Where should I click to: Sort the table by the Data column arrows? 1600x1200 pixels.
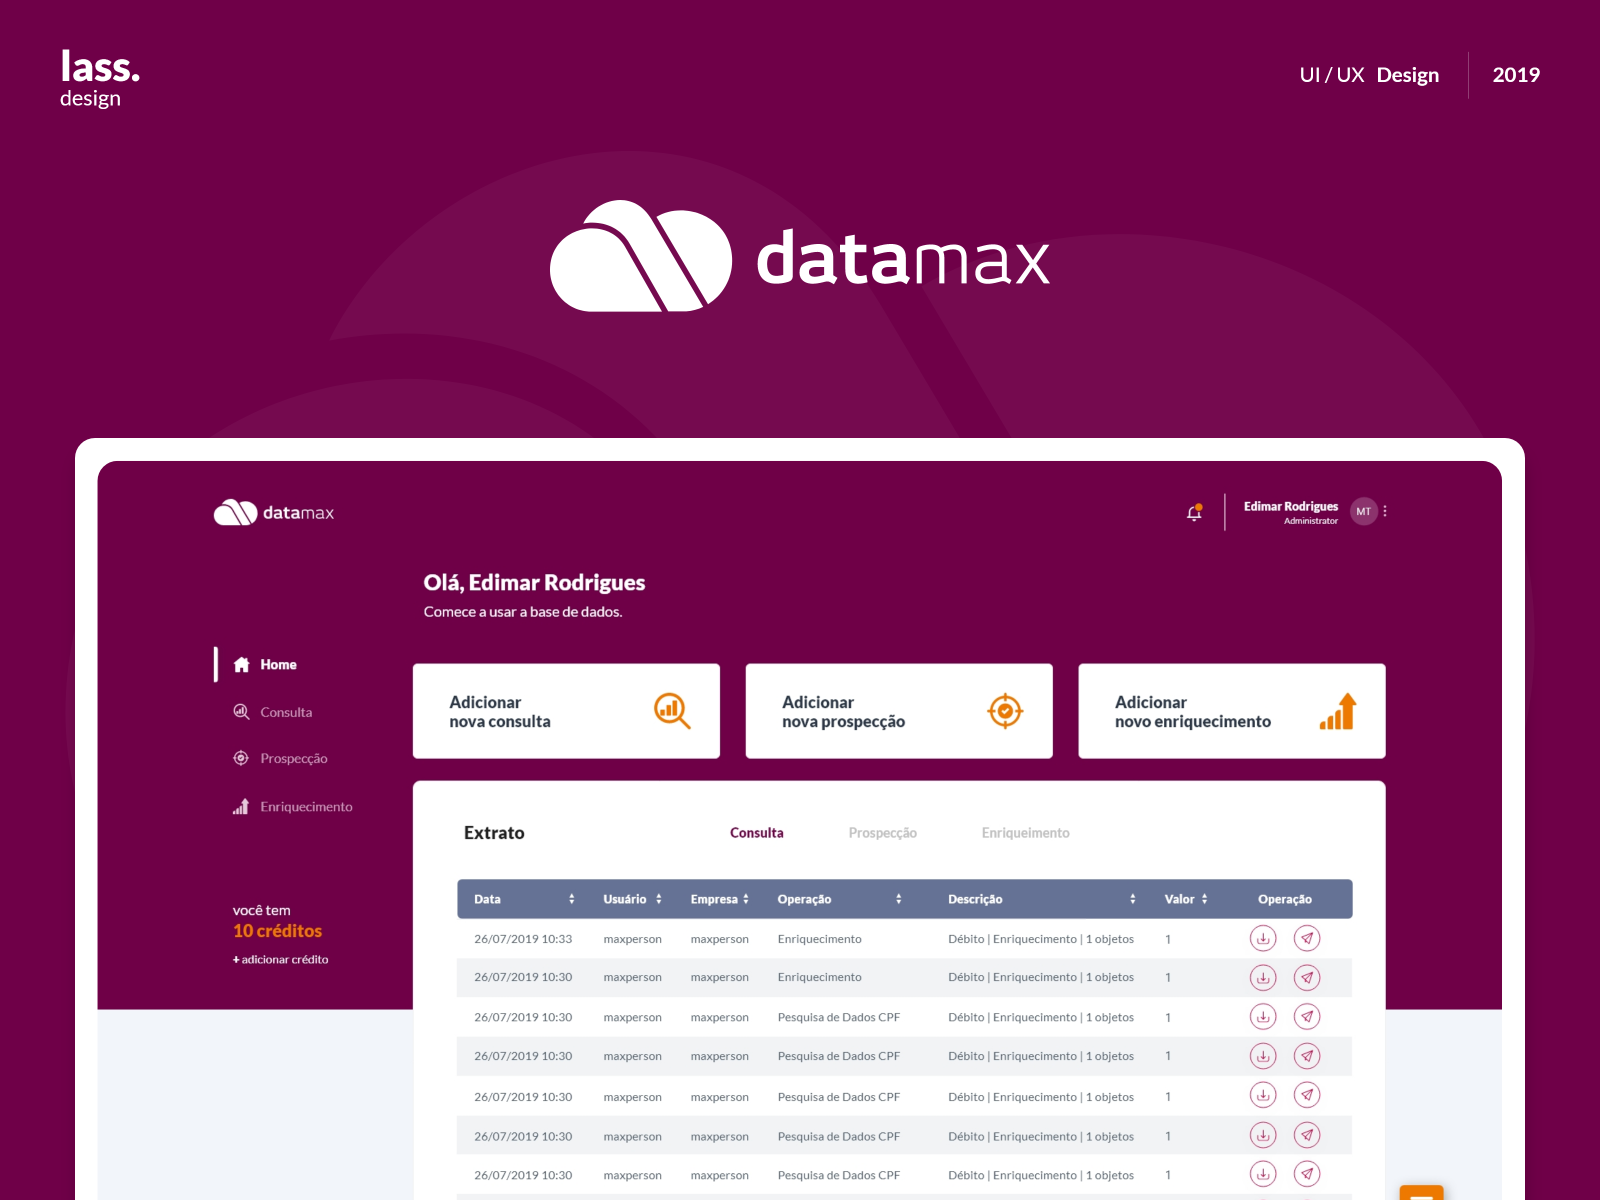coord(572,898)
